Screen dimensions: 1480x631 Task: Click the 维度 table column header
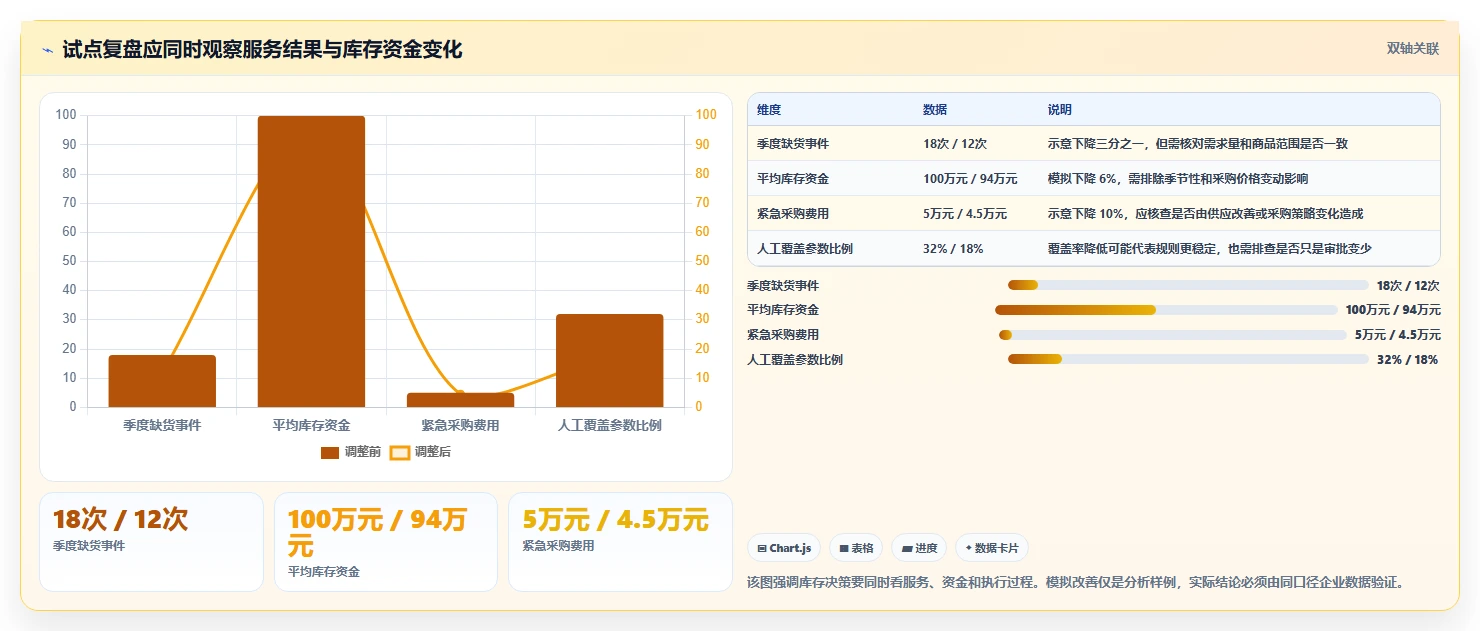[x=769, y=109]
